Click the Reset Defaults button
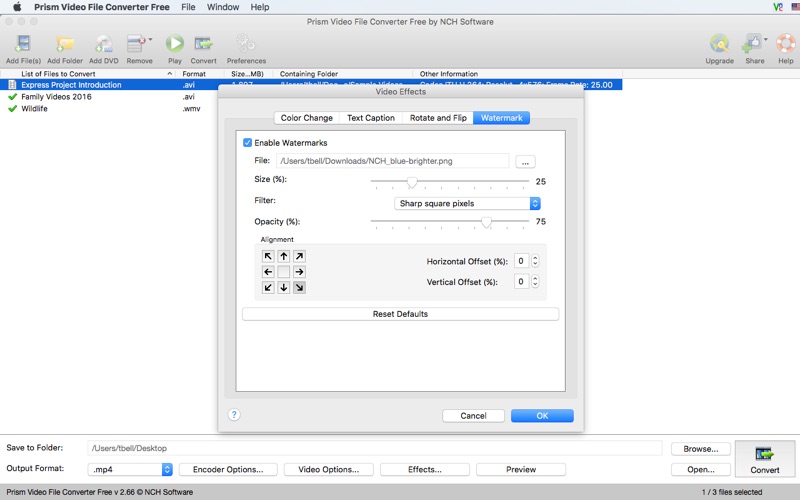The image size is (800, 500). tap(400, 314)
